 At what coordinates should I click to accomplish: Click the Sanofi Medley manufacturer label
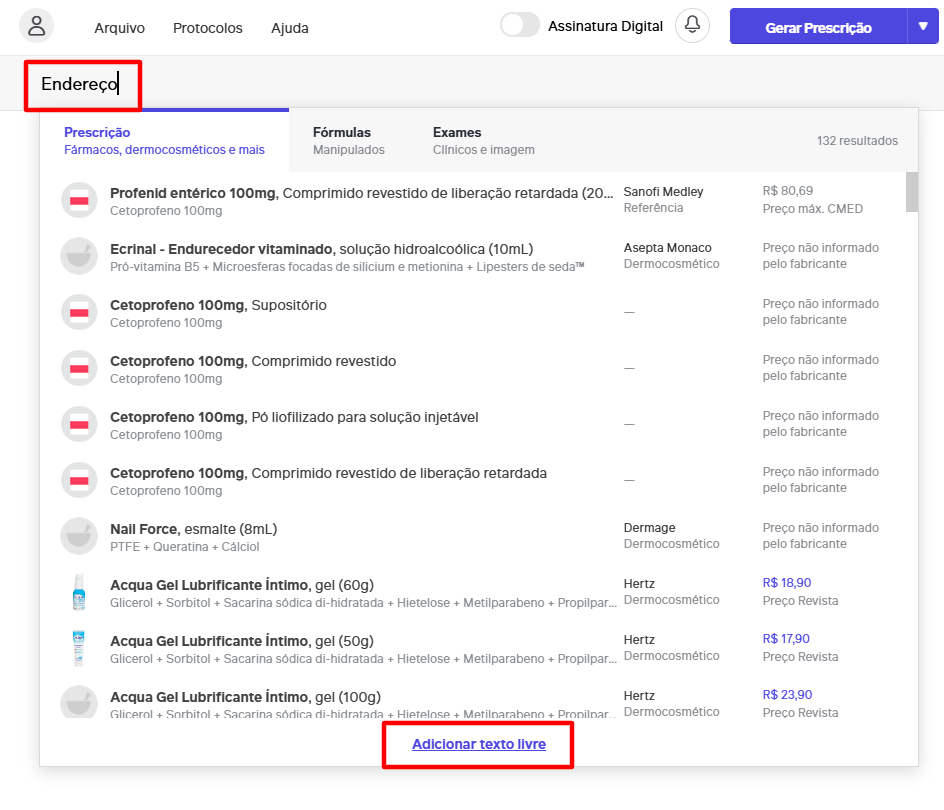663,192
